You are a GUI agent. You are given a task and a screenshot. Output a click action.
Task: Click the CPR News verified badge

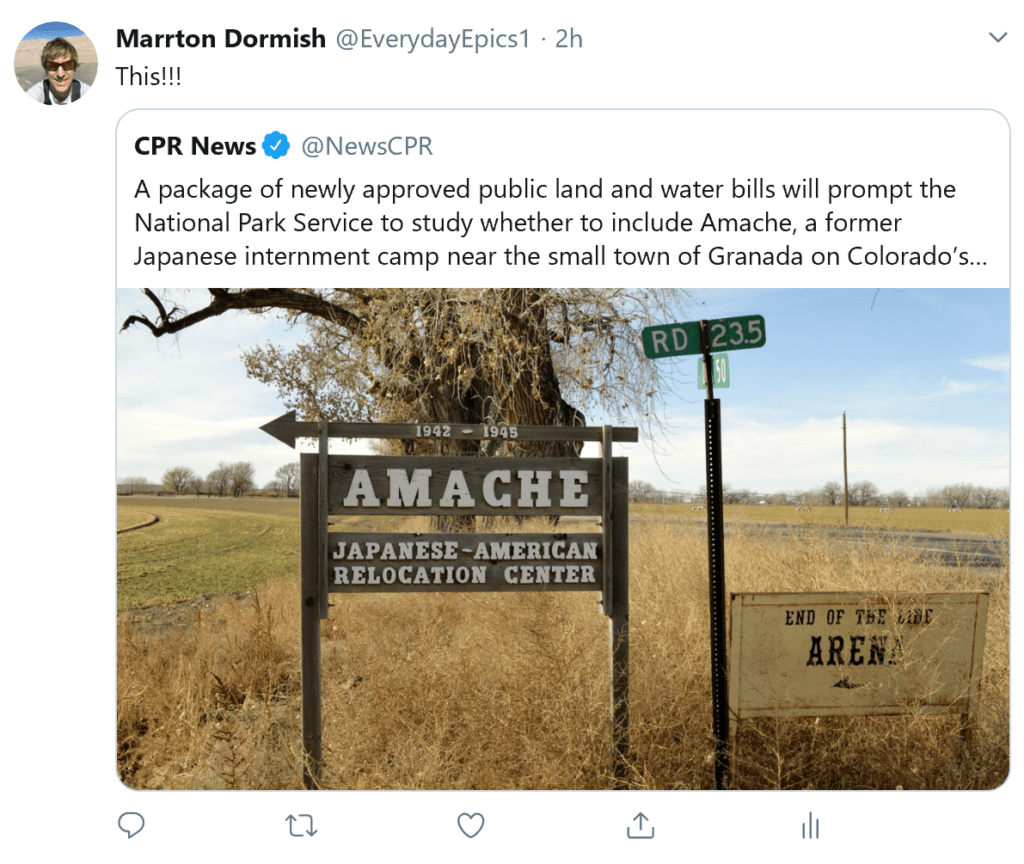(x=276, y=145)
